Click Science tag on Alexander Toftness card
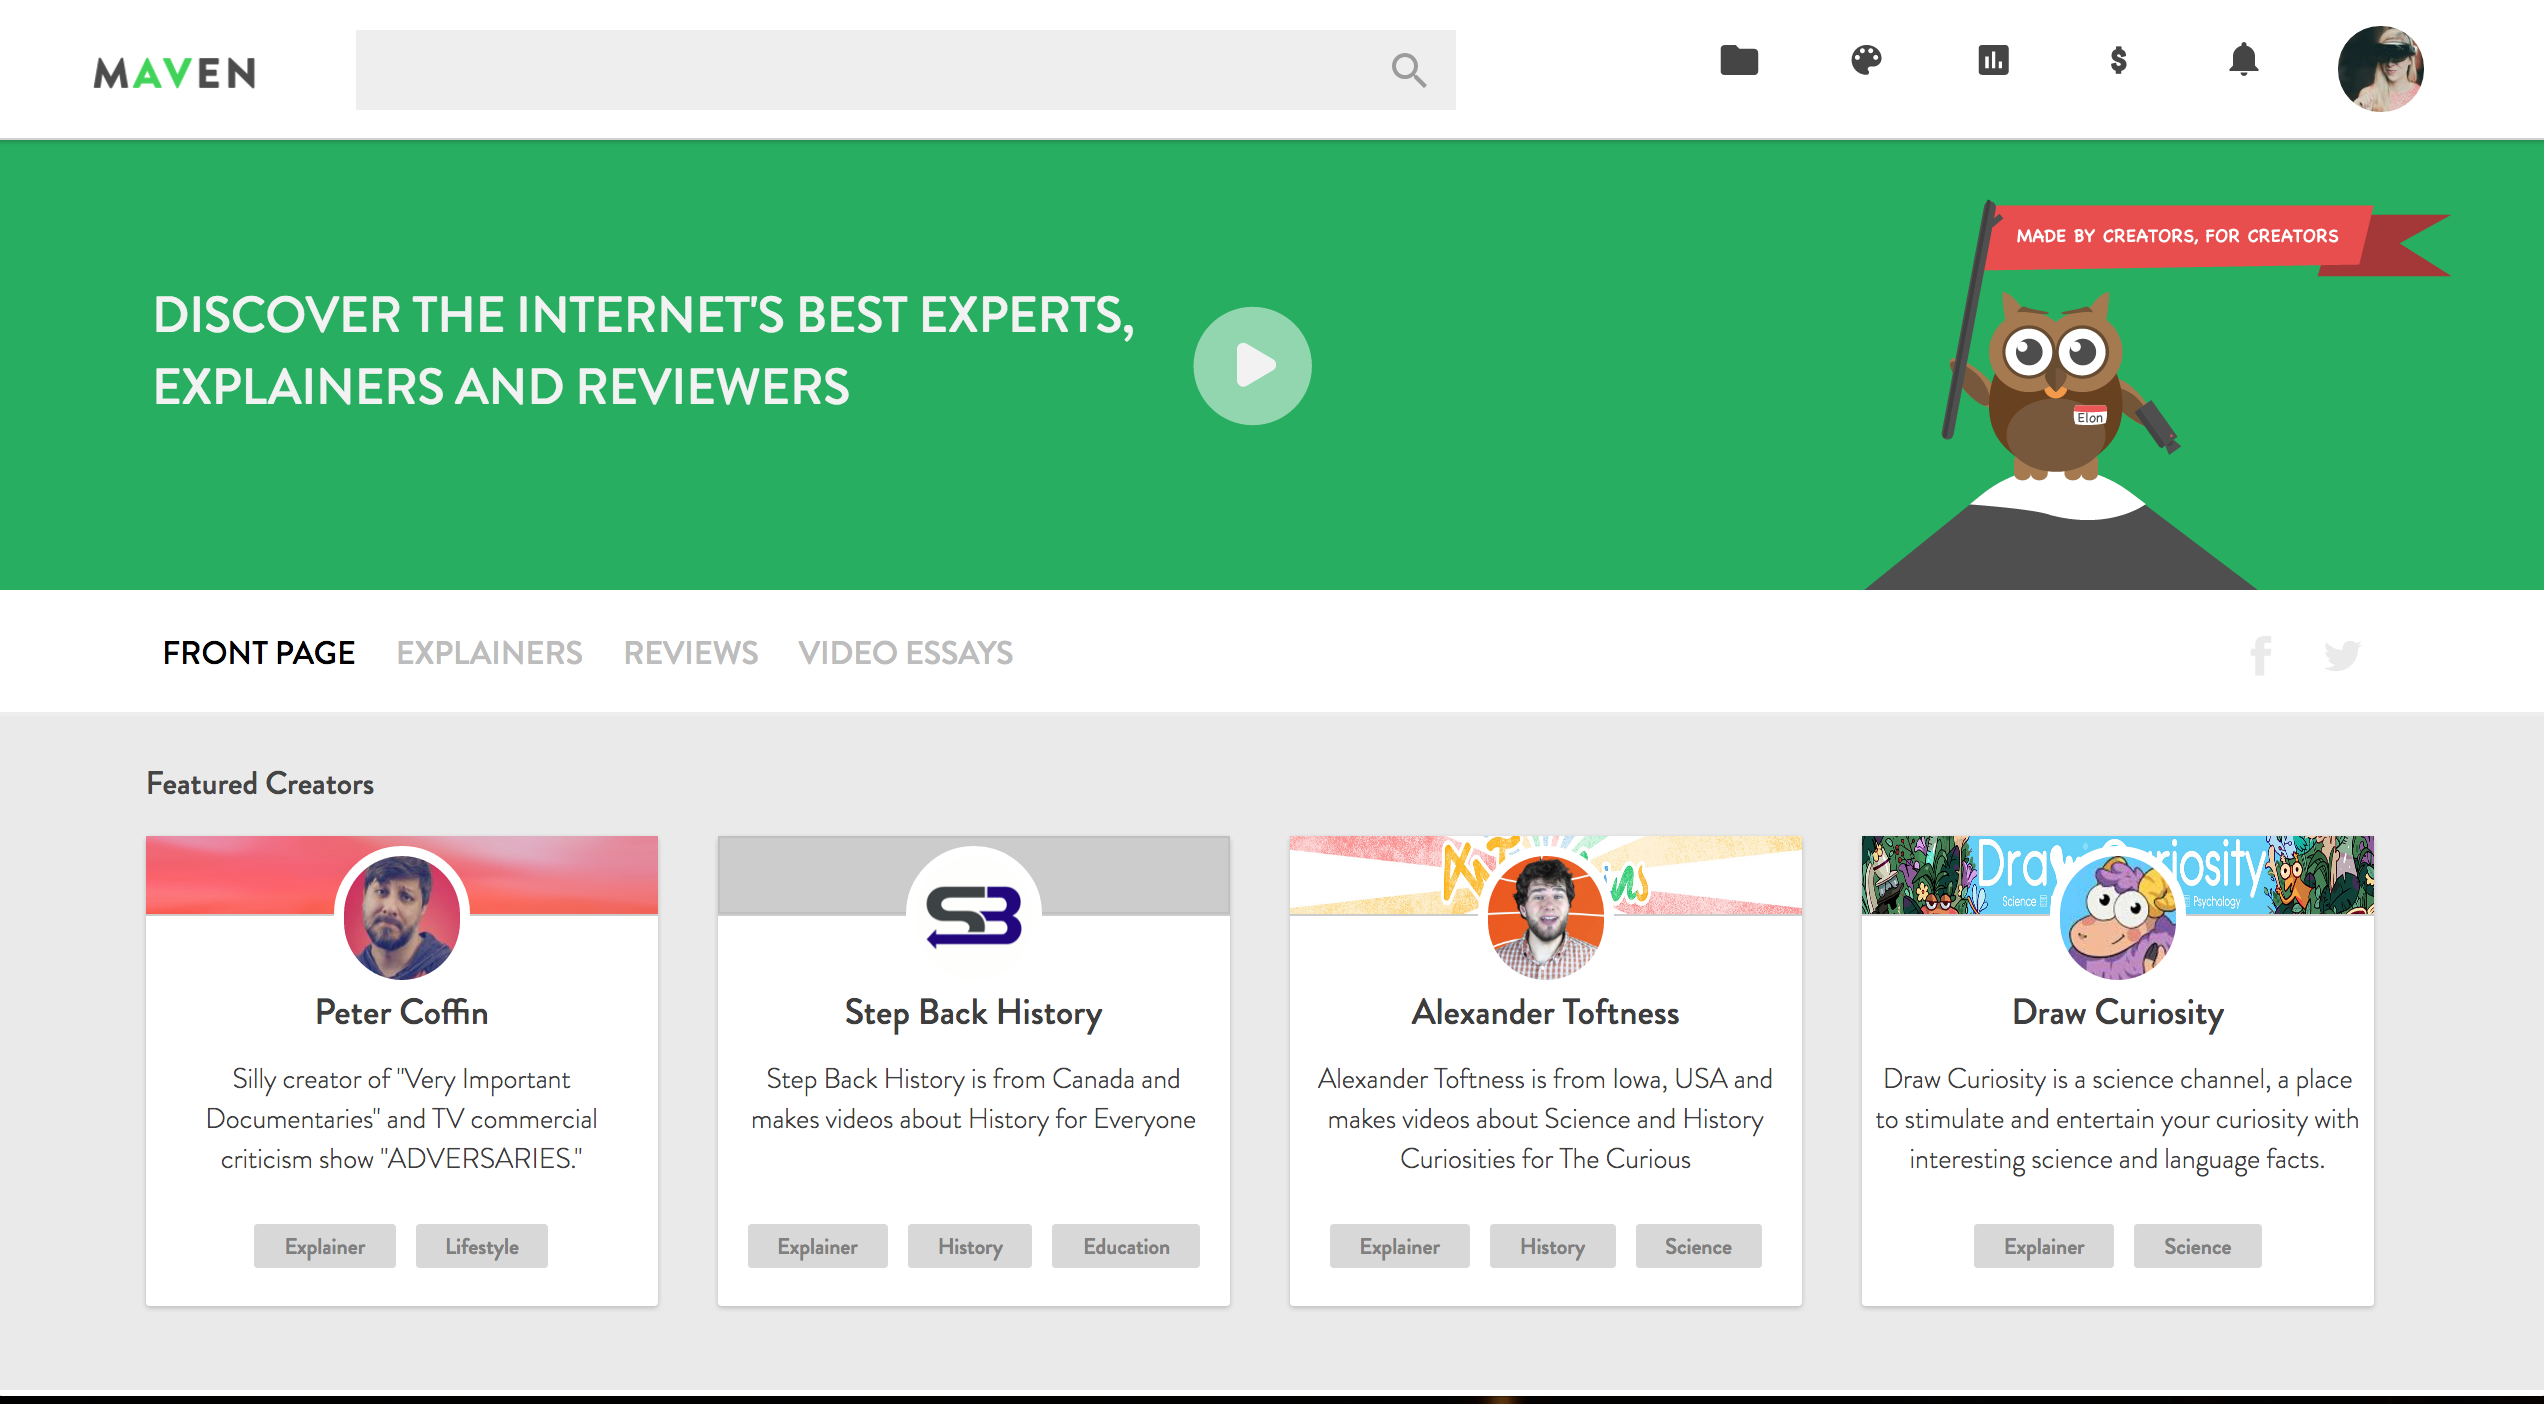The height and width of the screenshot is (1404, 2544). [x=1699, y=1246]
